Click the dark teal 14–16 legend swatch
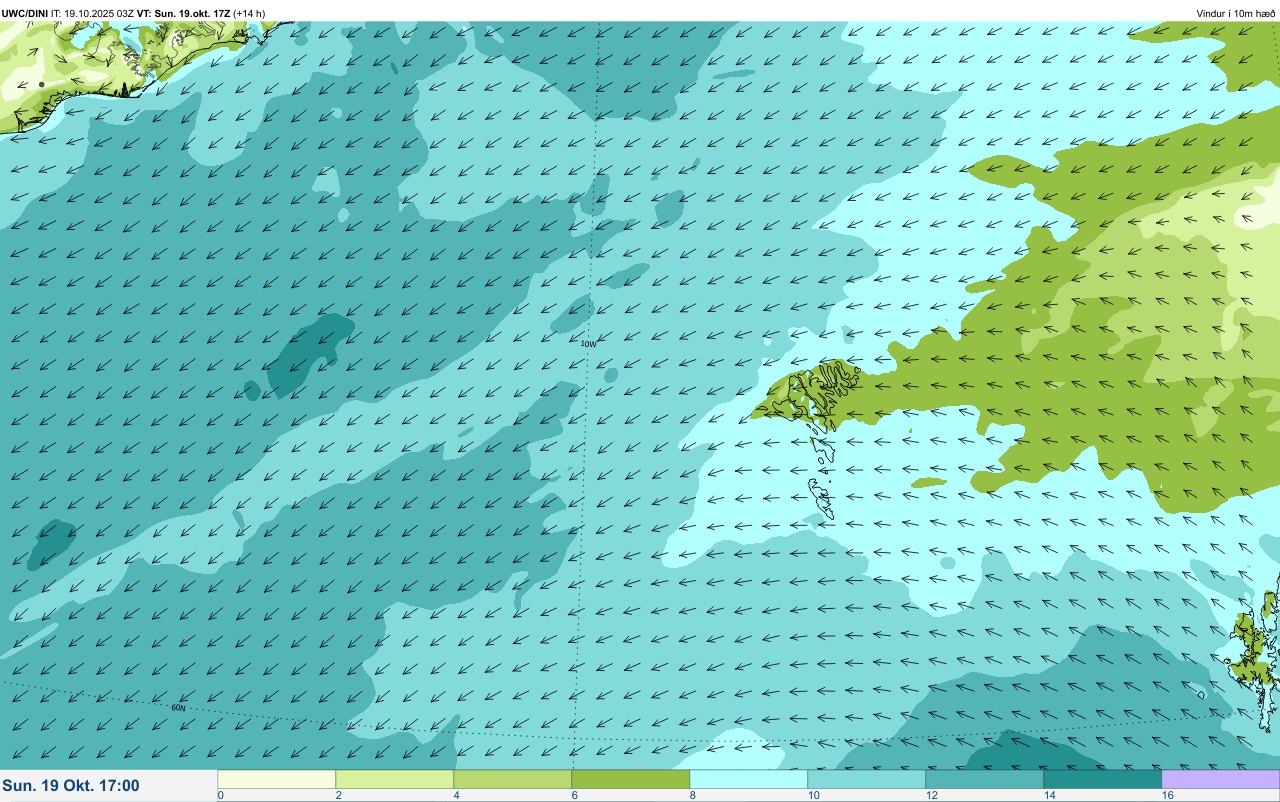The height and width of the screenshot is (802, 1280). [x=1103, y=779]
